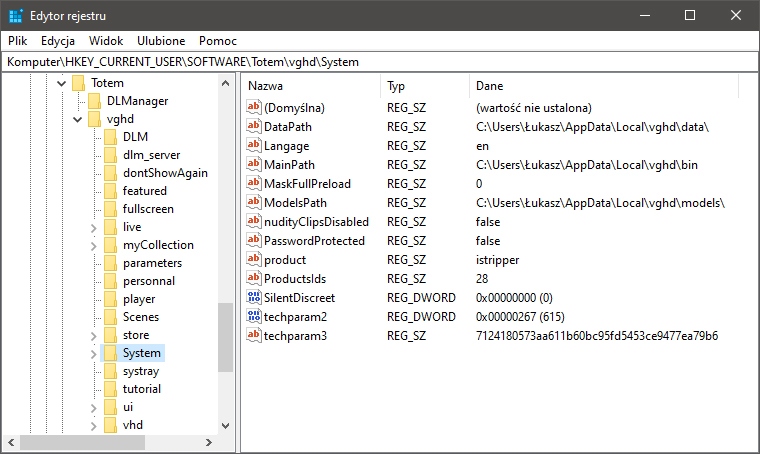The height and width of the screenshot is (454, 760).
Task: Click the folder icon for Scenes key
Action: point(111,317)
